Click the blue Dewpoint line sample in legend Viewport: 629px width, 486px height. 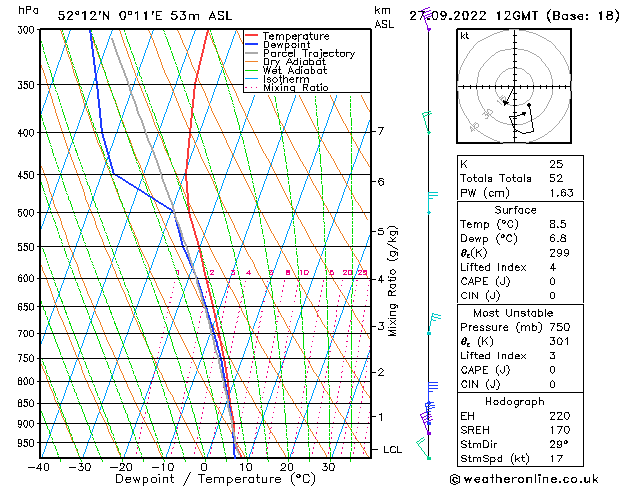tap(252, 44)
